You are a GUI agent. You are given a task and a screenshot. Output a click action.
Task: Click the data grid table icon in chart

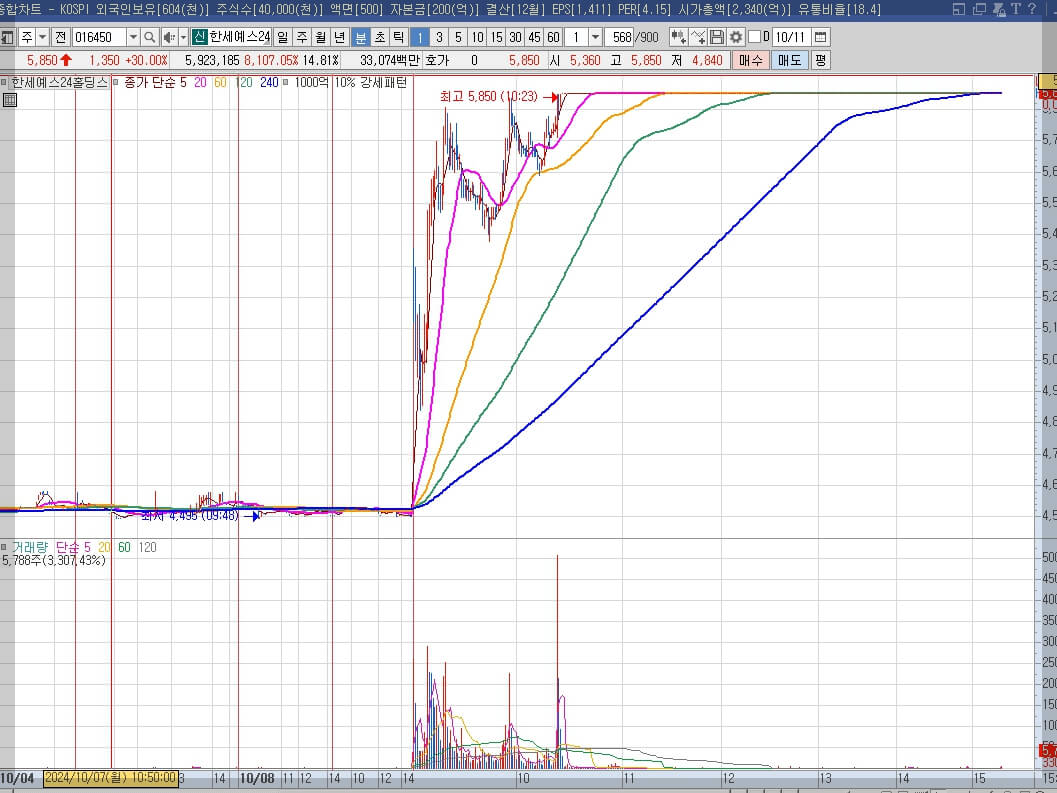click(x=9, y=100)
